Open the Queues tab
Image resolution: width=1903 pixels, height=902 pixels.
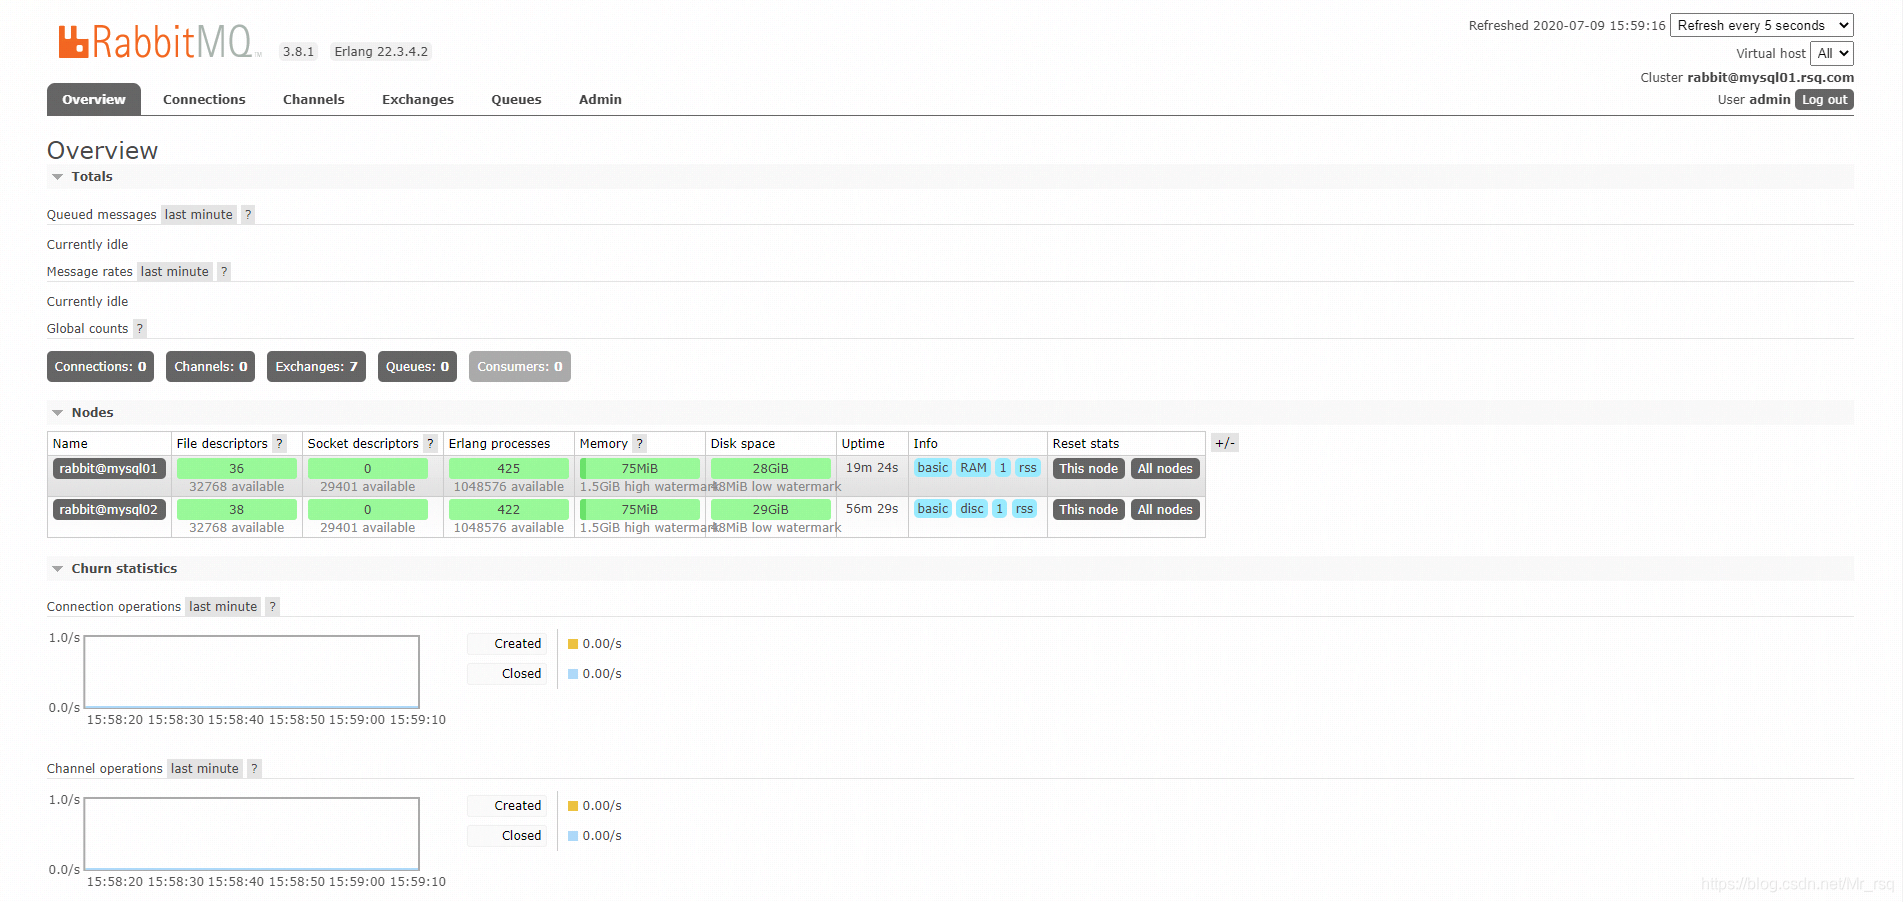[516, 99]
